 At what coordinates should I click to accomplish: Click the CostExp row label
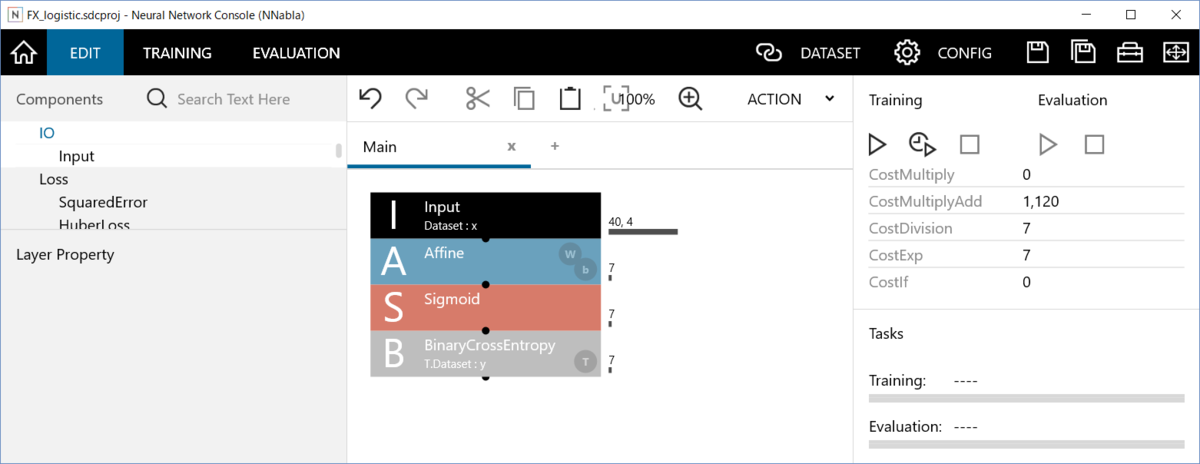pos(896,255)
